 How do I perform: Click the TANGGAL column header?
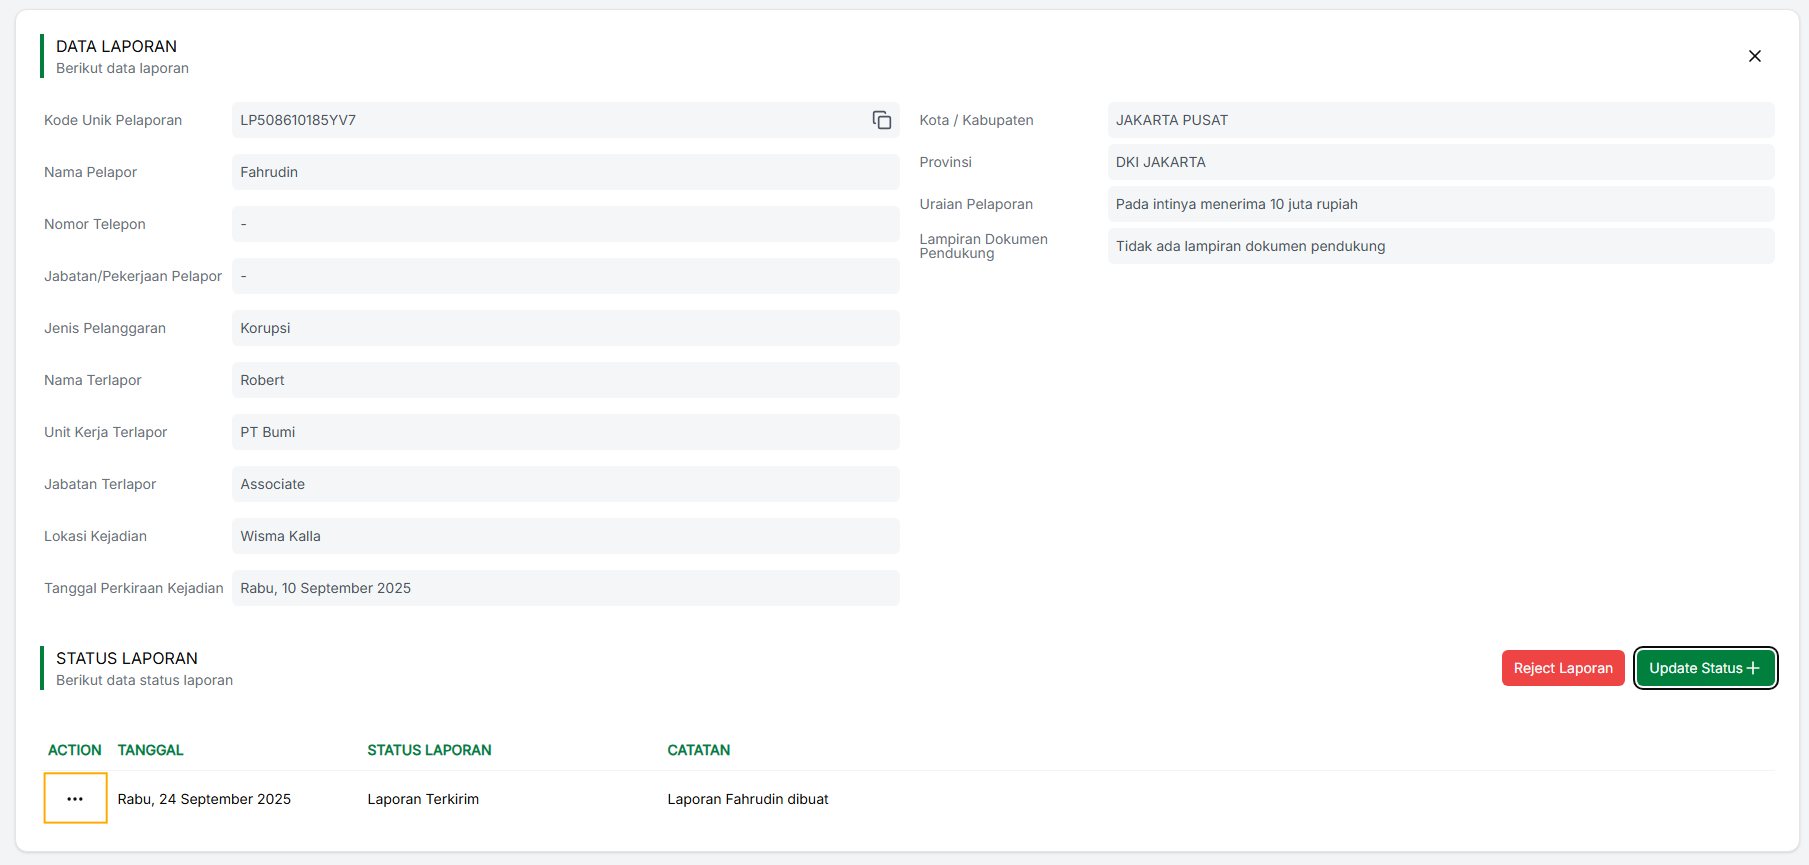(x=151, y=750)
